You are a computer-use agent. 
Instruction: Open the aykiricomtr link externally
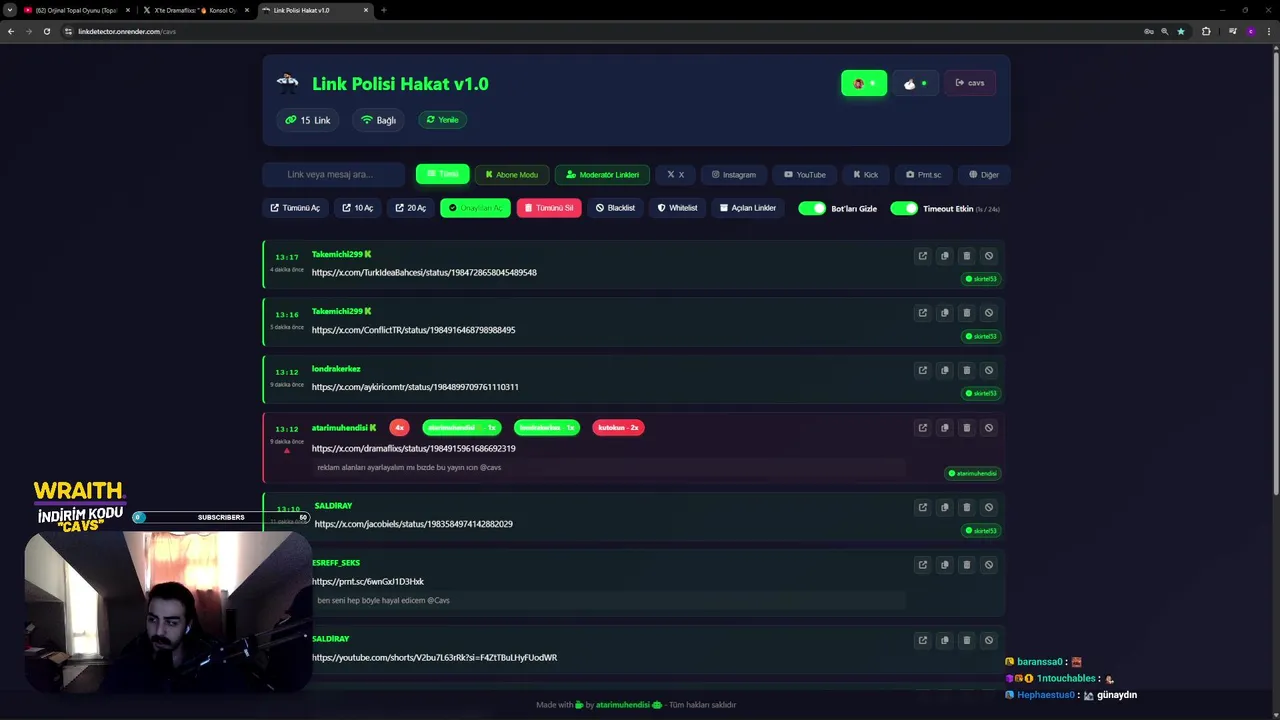(x=922, y=370)
